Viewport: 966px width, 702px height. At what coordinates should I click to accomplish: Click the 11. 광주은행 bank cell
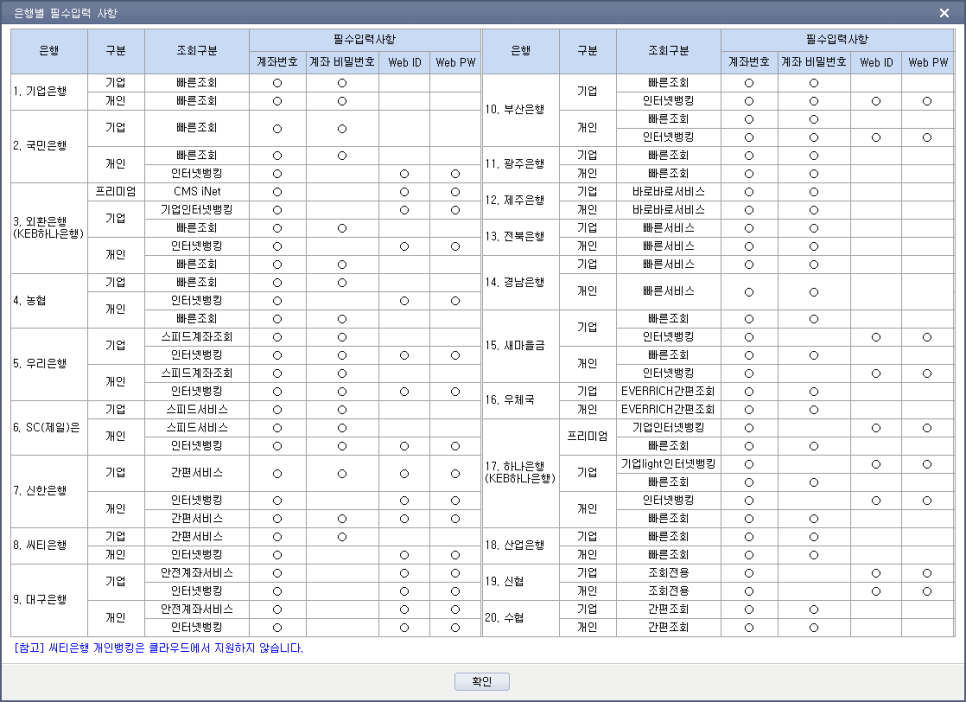point(521,164)
